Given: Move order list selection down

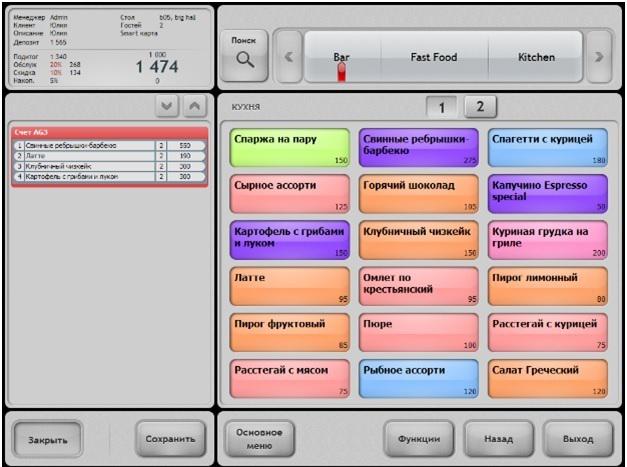Looking at the screenshot, I should pyautogui.click(x=167, y=106).
